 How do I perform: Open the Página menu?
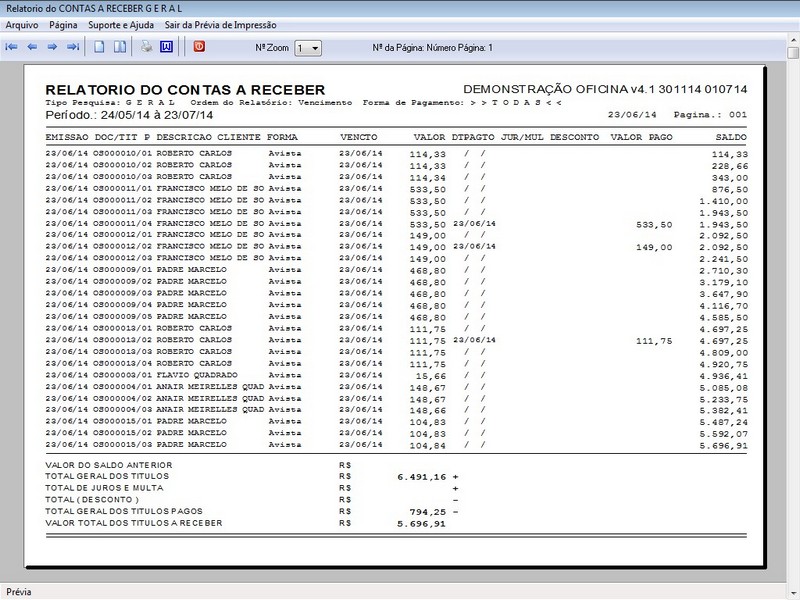click(63, 24)
